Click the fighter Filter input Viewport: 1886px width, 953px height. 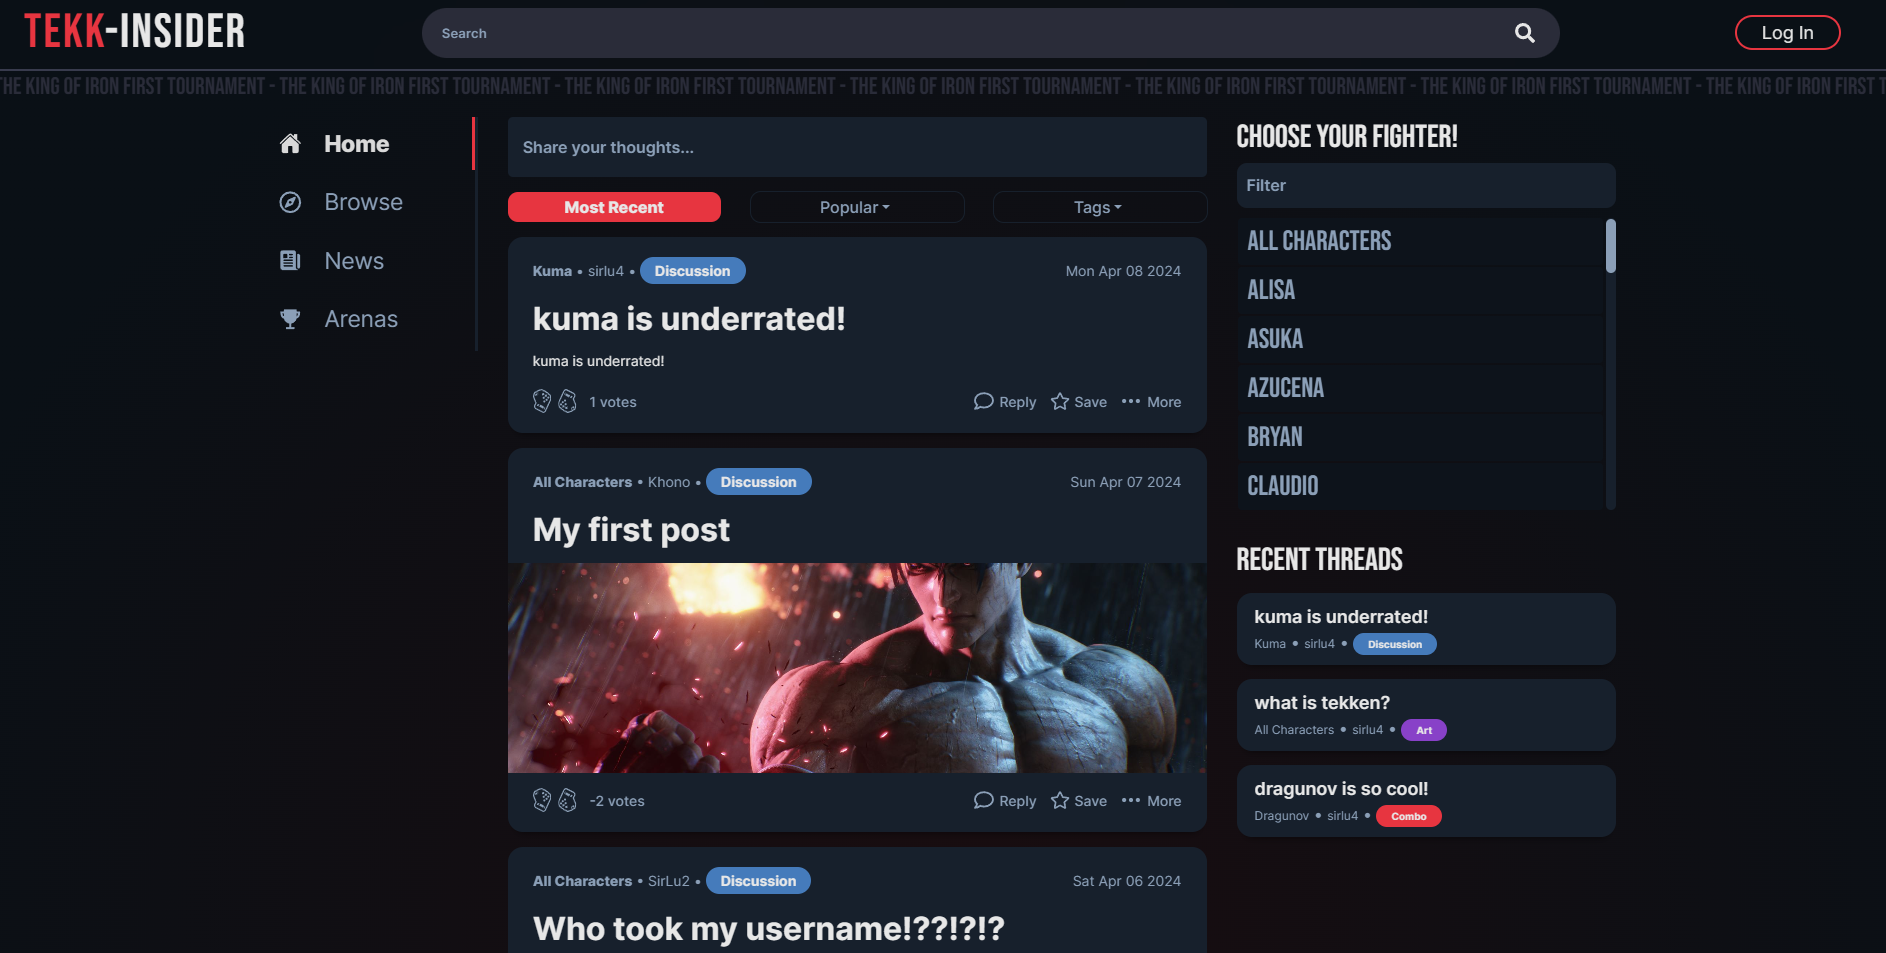pos(1426,185)
